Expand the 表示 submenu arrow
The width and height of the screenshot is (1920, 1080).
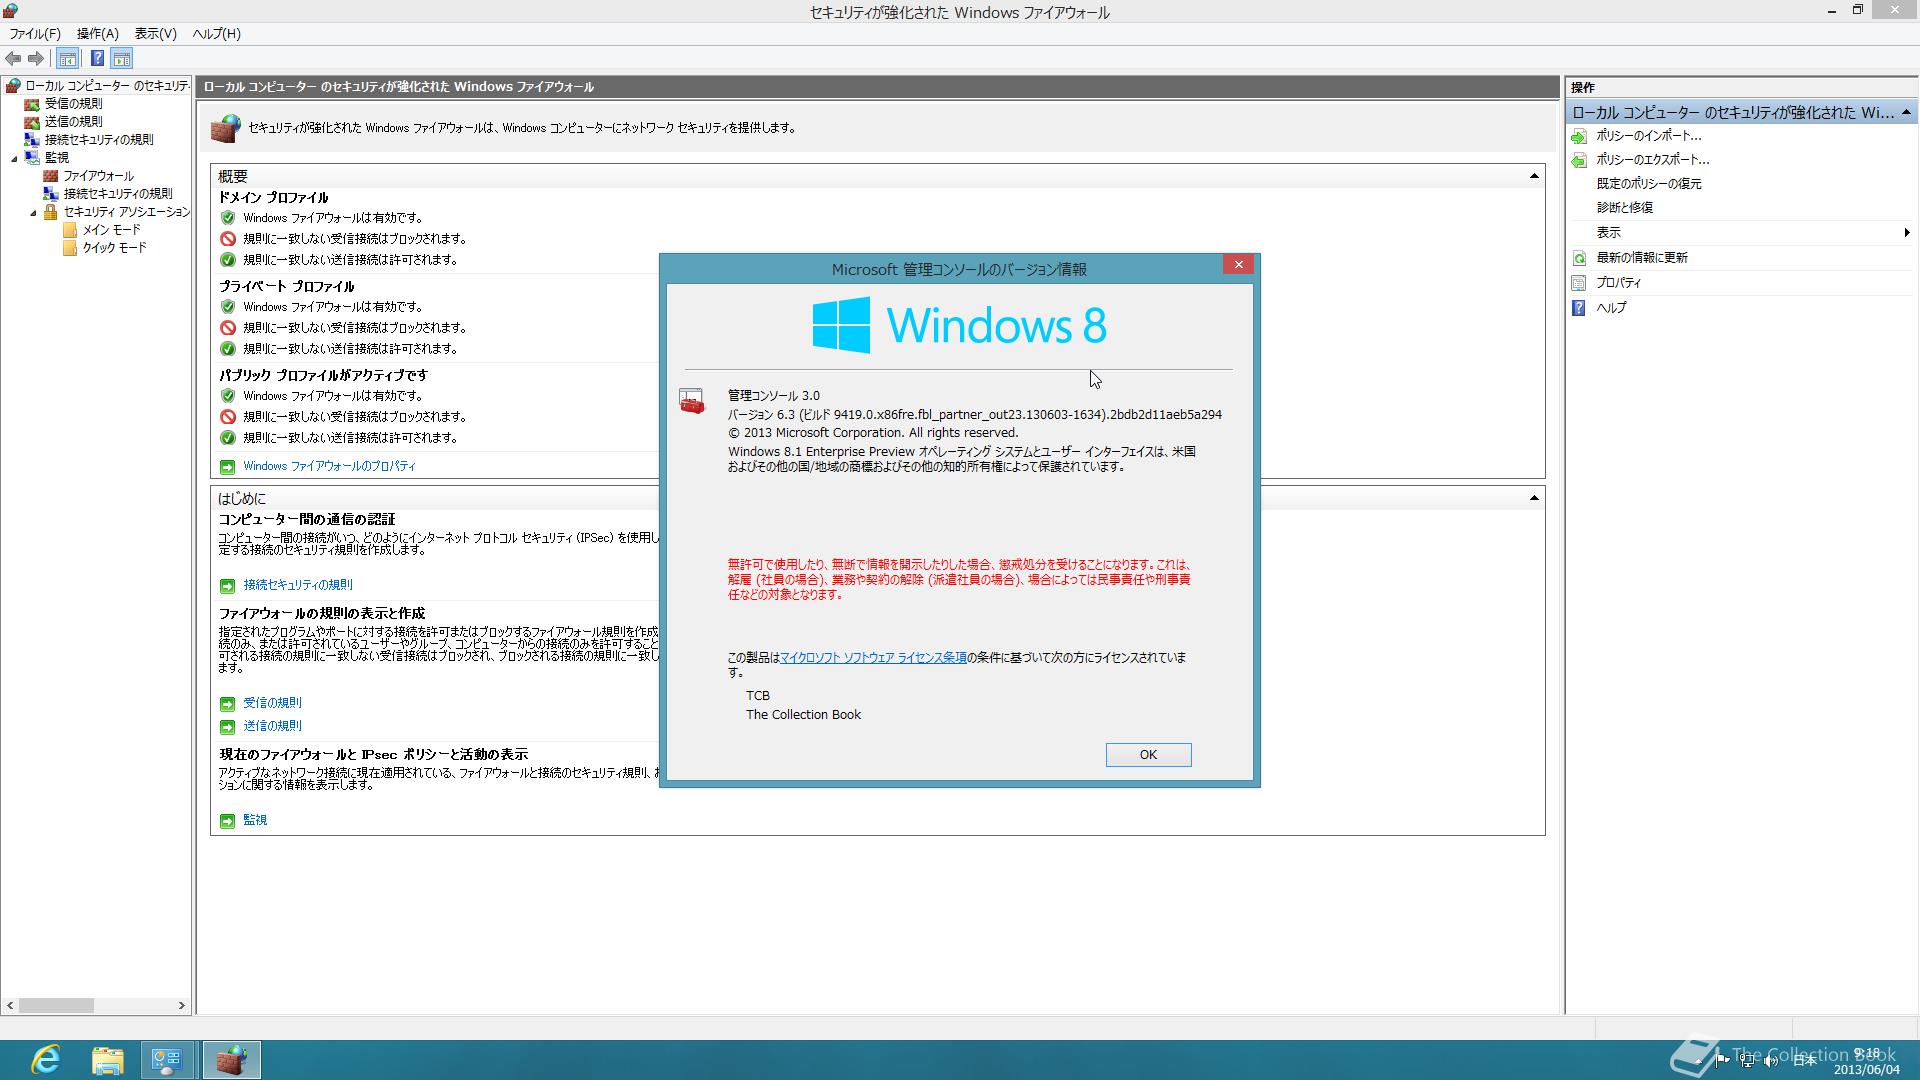(1907, 232)
